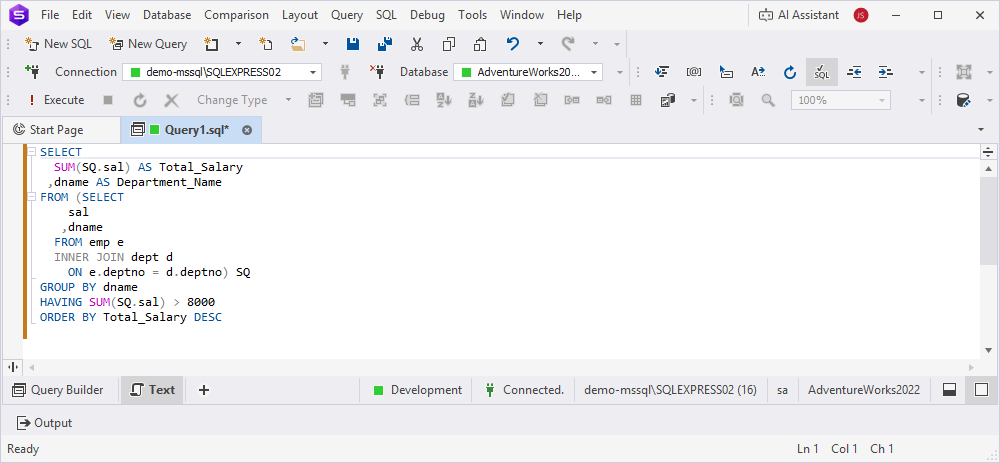Expand the Open file dropdown arrow
Viewport: 1000px width, 463px height.
click(326, 44)
